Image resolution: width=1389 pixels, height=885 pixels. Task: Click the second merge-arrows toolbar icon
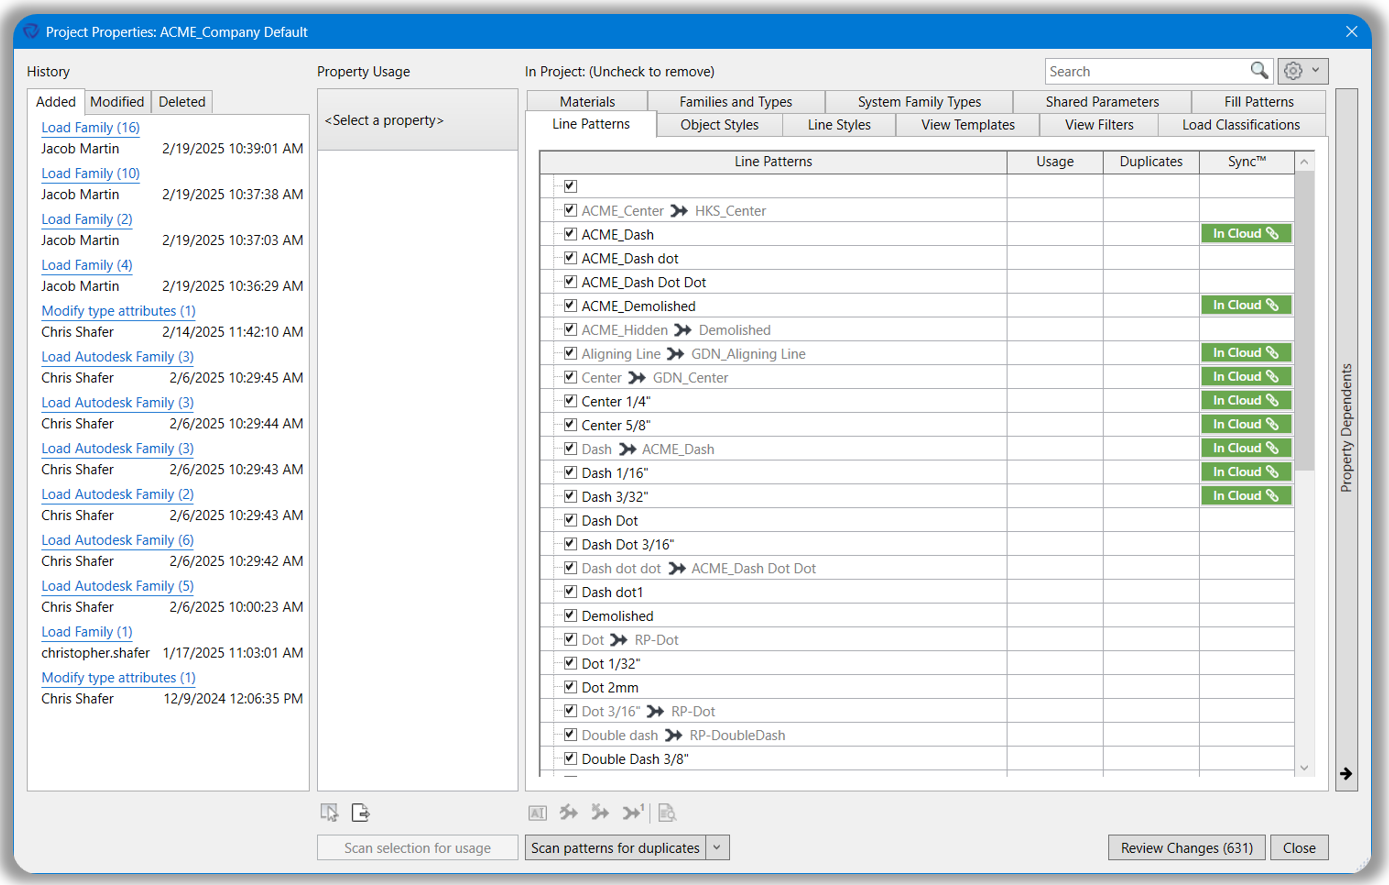coord(600,813)
